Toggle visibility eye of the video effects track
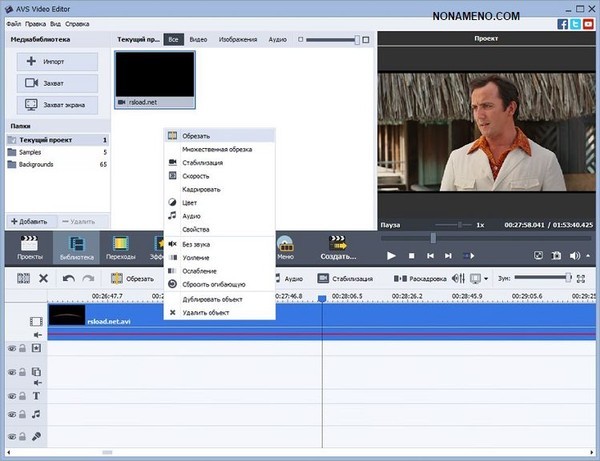Image resolution: width=600 pixels, height=461 pixels. coord(11,348)
